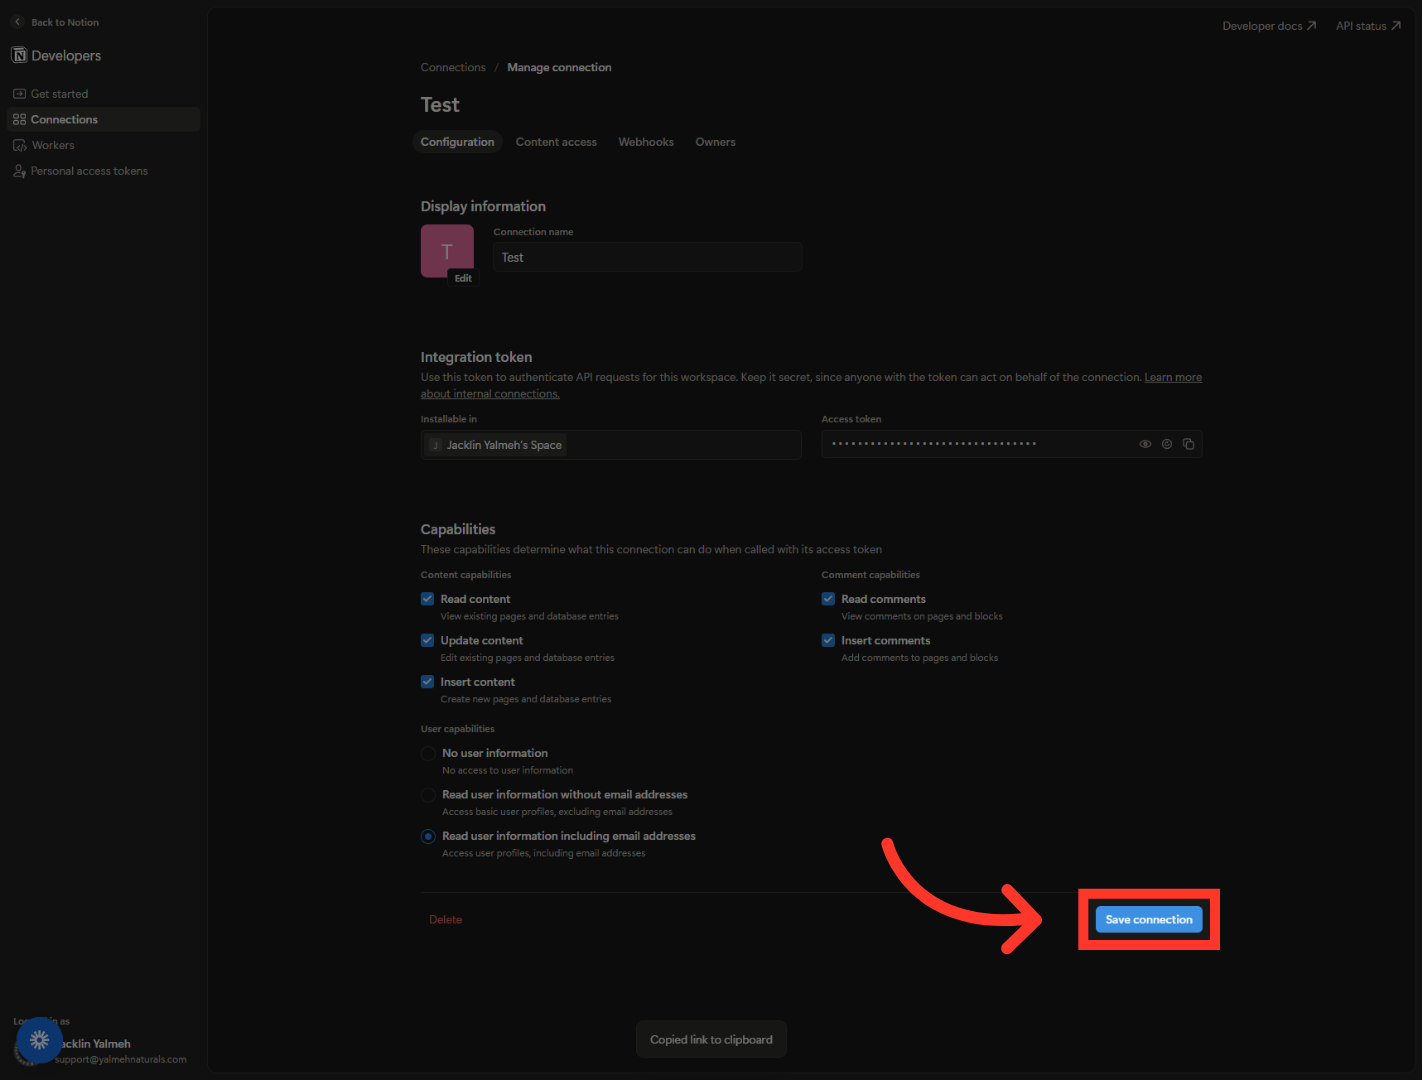The image size is (1422, 1080).
Task: Reveal the access token with the eye icon
Action: point(1145,444)
